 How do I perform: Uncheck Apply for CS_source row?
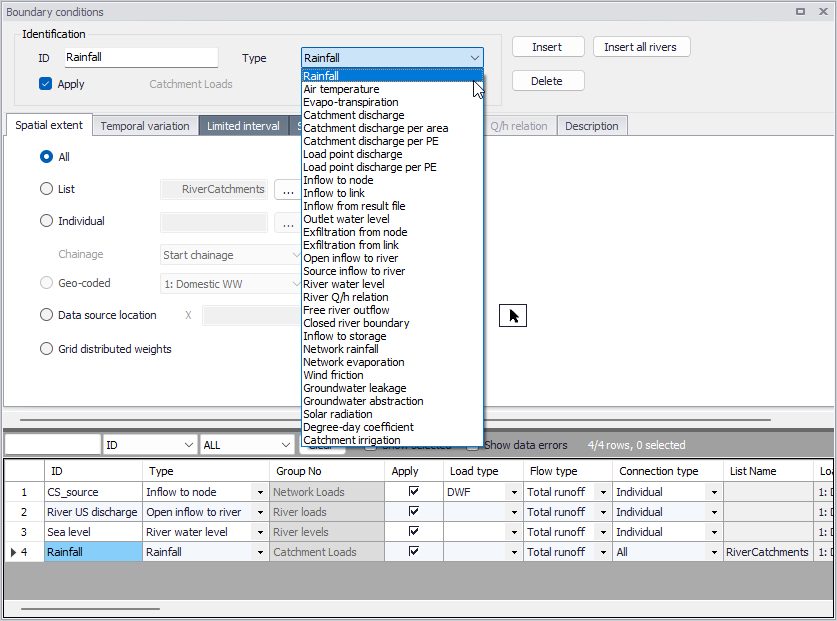click(x=414, y=491)
